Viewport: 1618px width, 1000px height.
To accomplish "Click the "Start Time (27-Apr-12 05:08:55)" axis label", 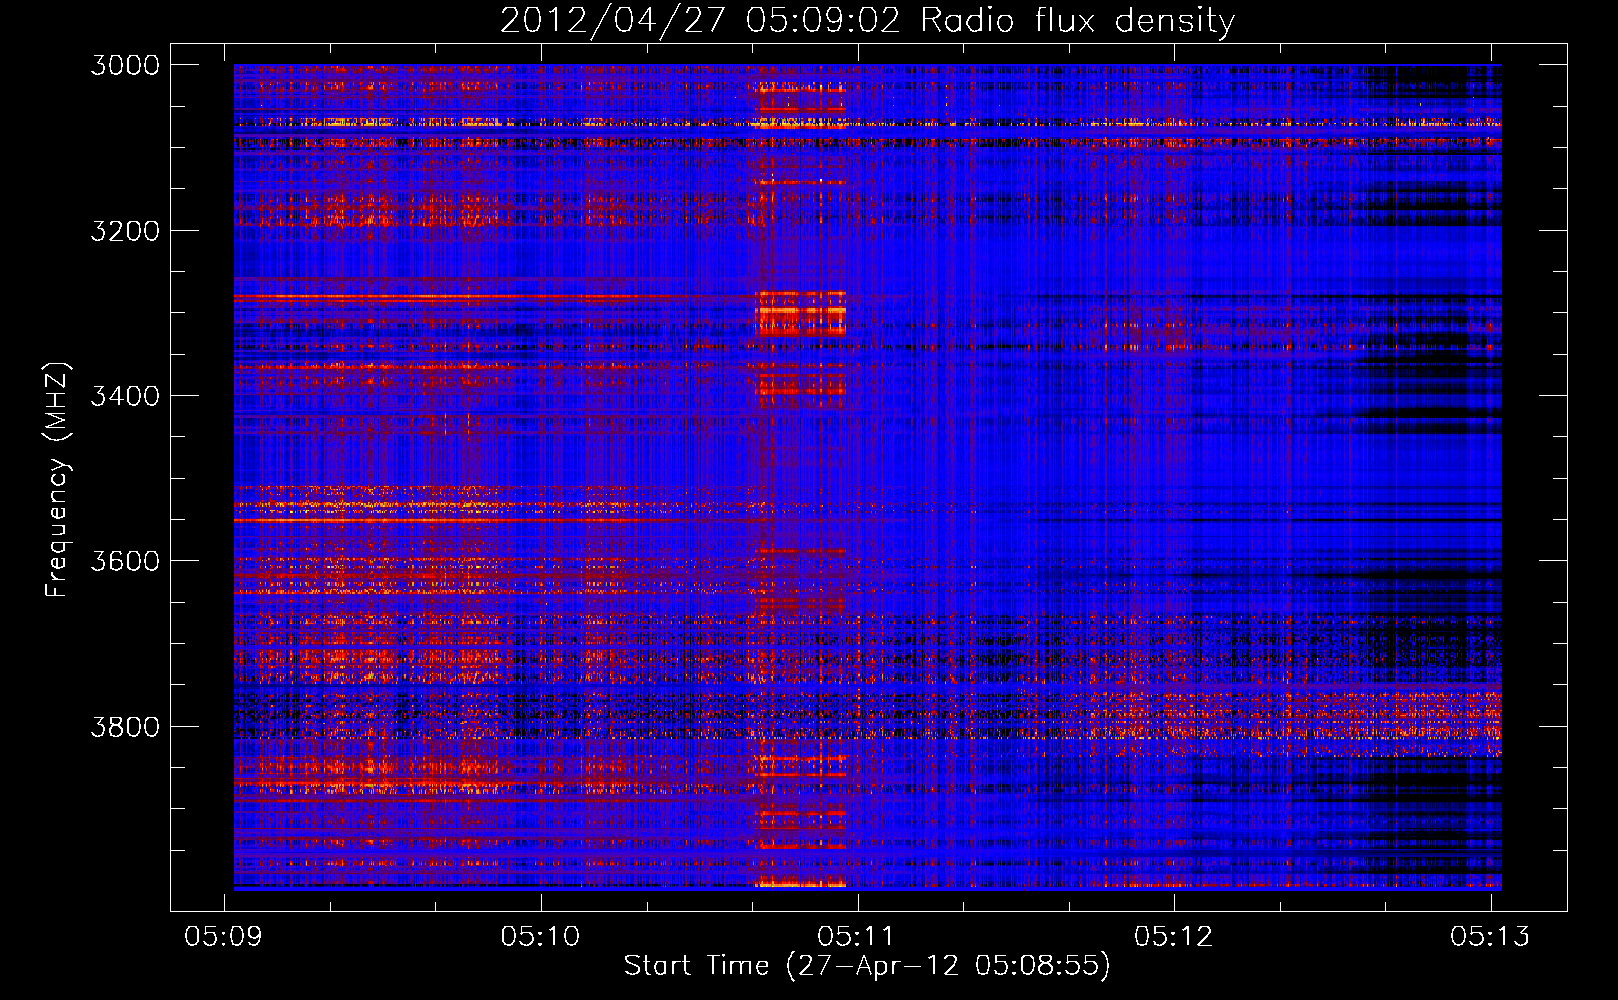I will [867, 966].
